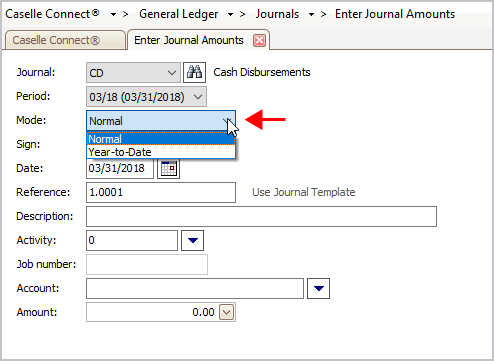The height and width of the screenshot is (361, 494).
Task: Select Year-to-Date from Mode list
Action: pos(161,152)
